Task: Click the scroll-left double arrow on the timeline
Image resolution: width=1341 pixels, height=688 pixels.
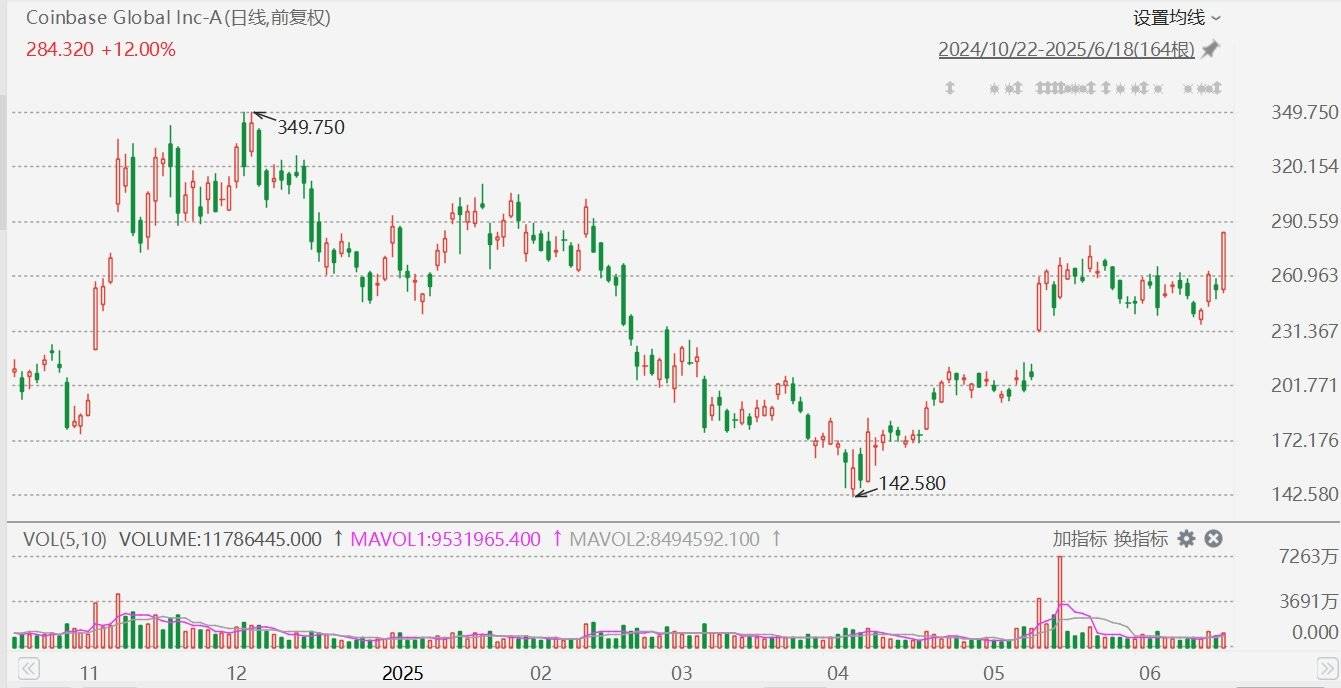Action: pyautogui.click(x=29, y=668)
